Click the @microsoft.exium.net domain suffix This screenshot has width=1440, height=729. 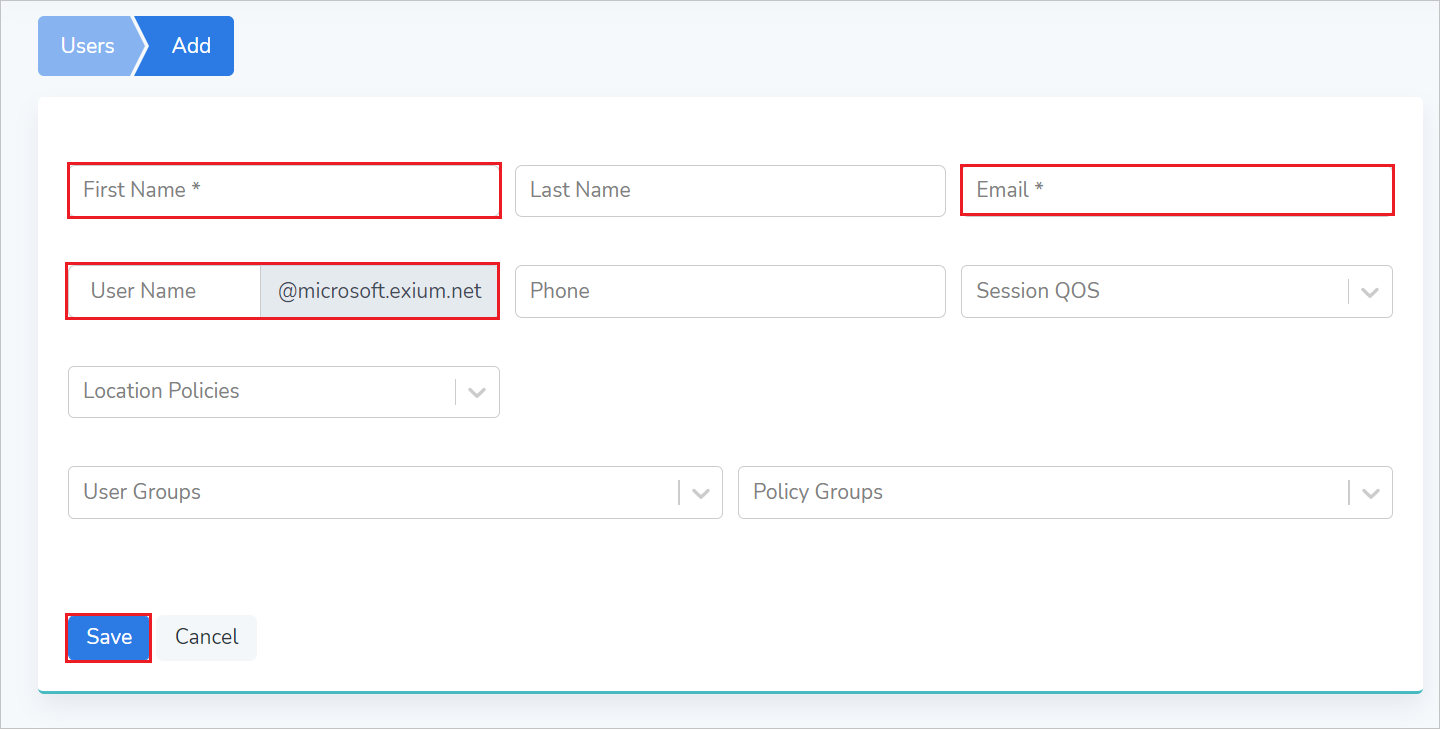pyautogui.click(x=378, y=291)
